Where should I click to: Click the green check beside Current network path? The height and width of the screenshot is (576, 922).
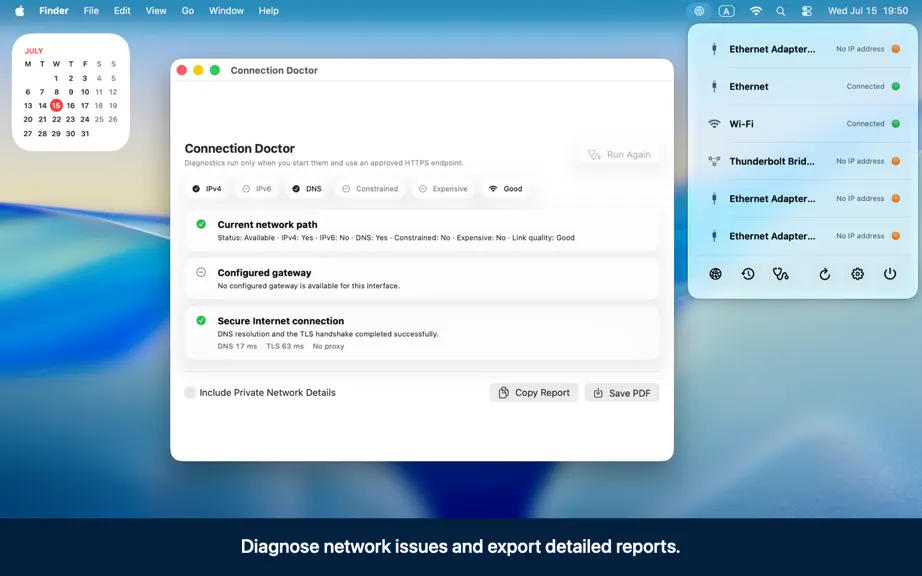[201, 224]
